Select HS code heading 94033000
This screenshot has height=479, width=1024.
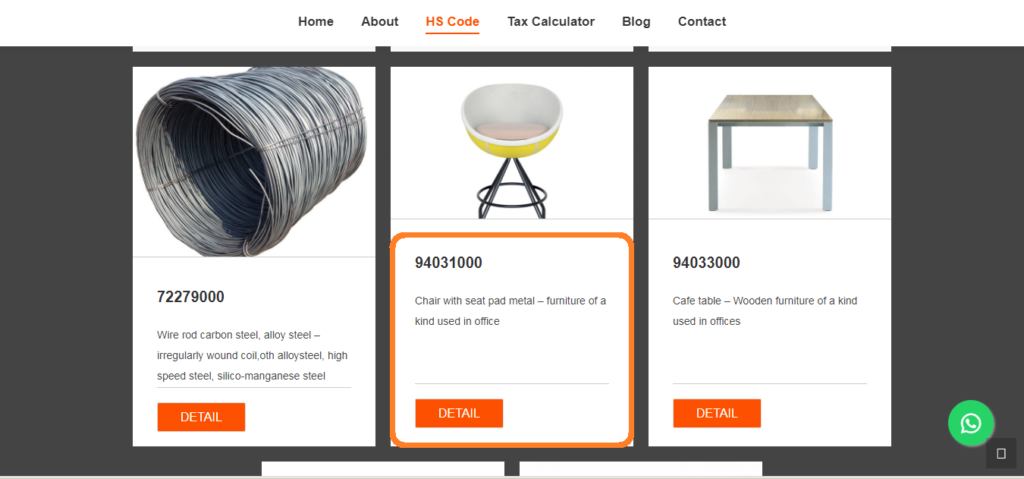[707, 263]
